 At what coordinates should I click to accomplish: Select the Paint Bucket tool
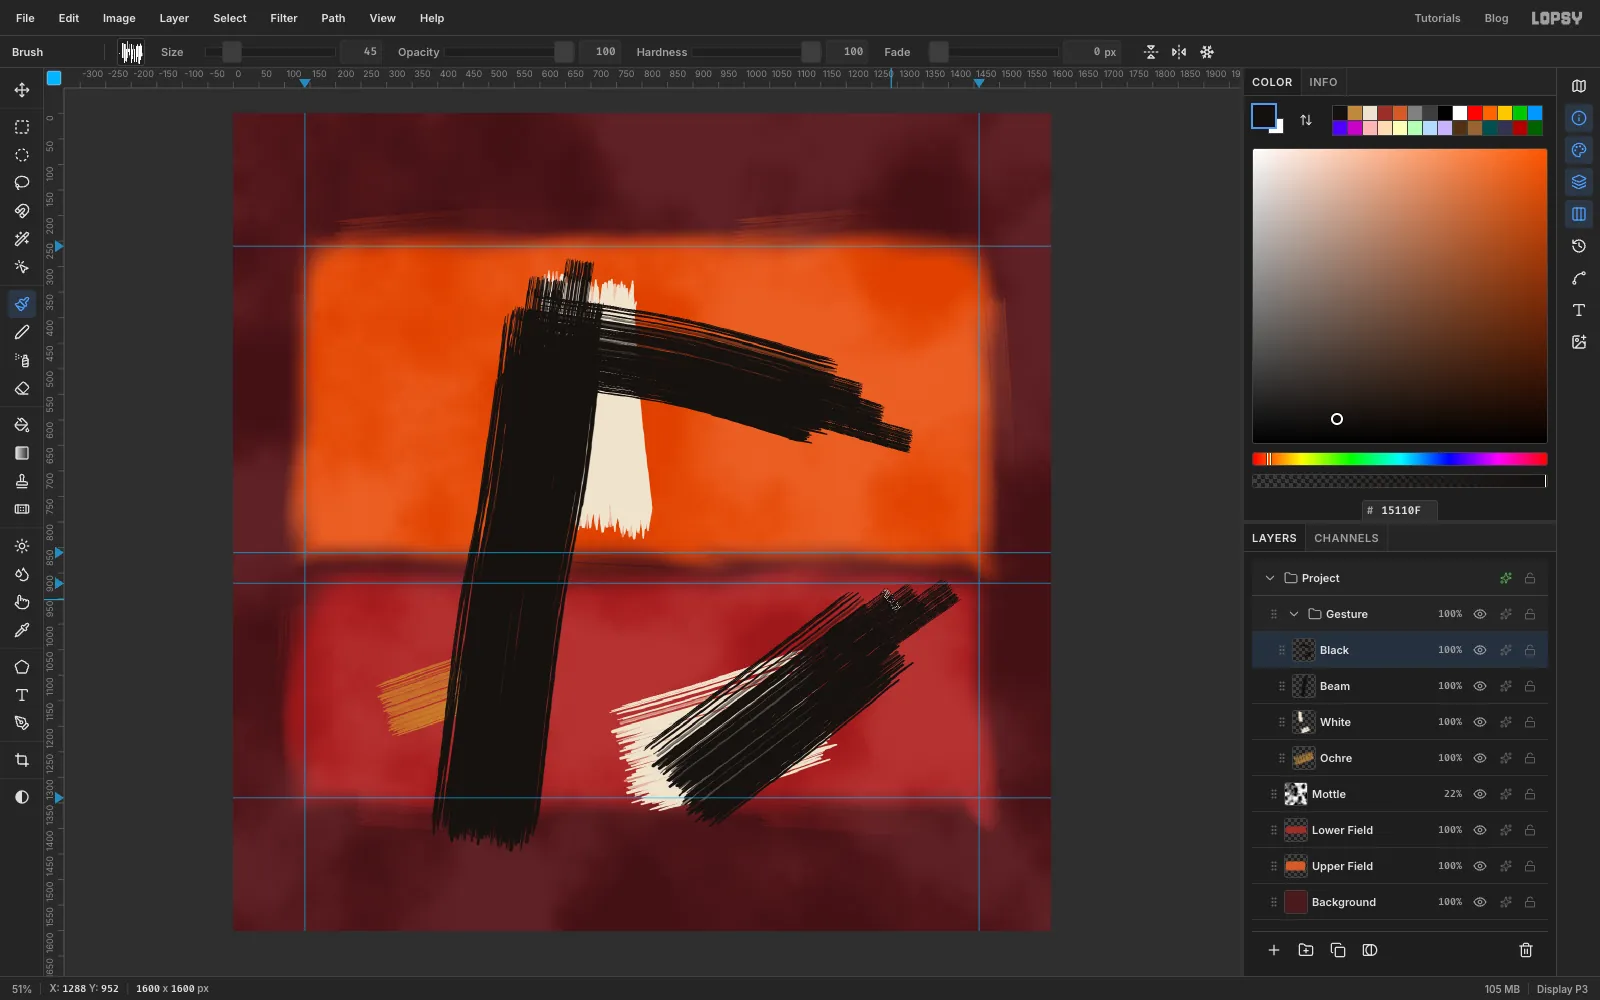coord(22,425)
